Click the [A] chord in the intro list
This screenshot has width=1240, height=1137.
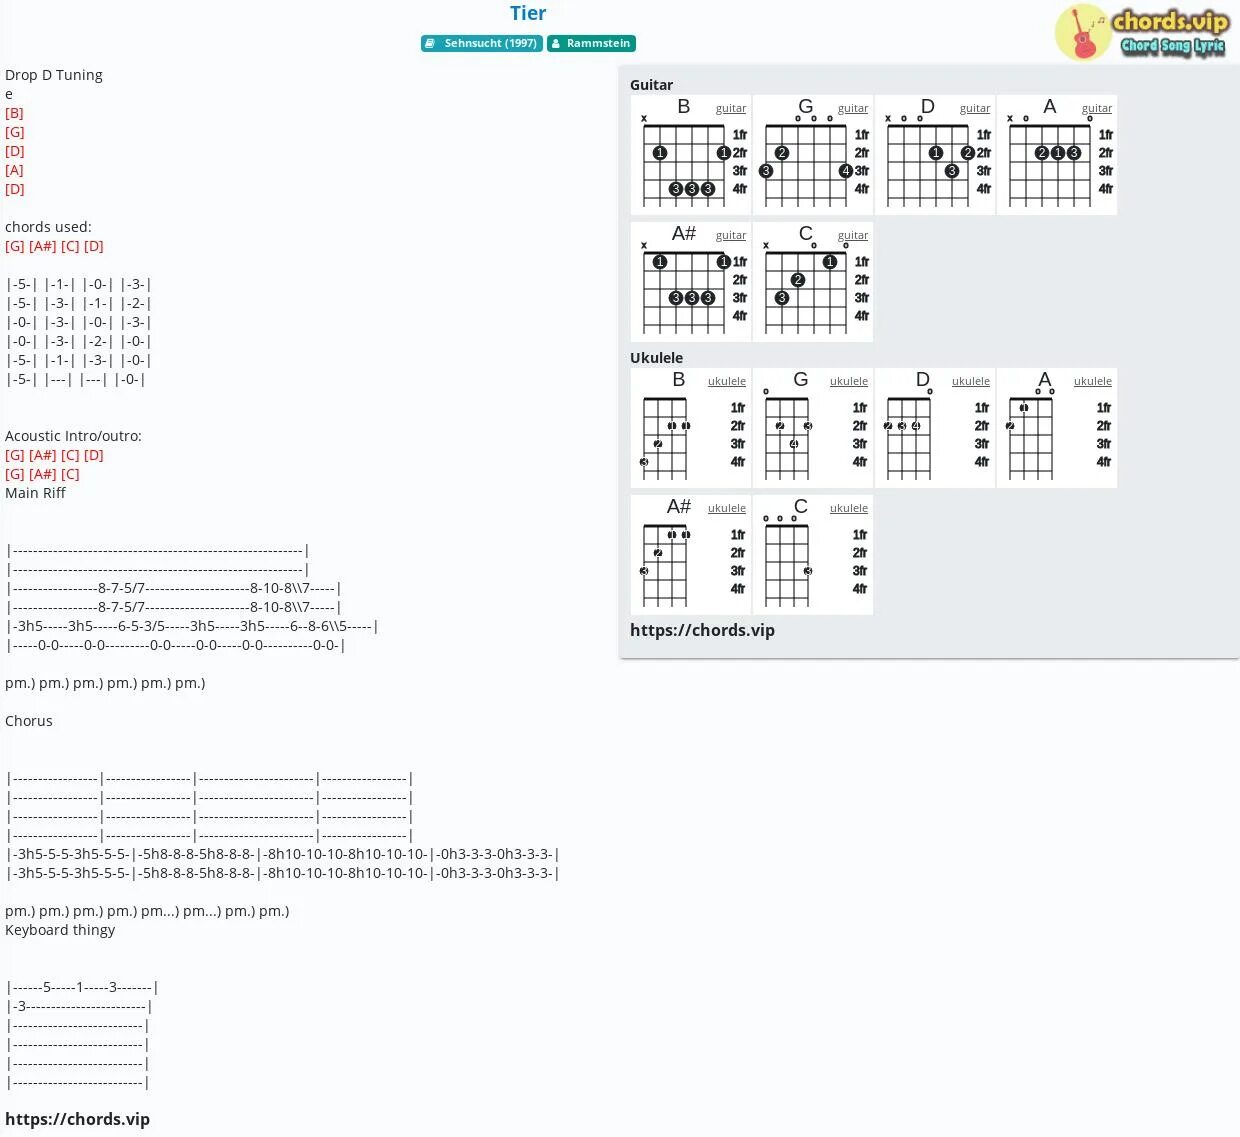pos(14,170)
